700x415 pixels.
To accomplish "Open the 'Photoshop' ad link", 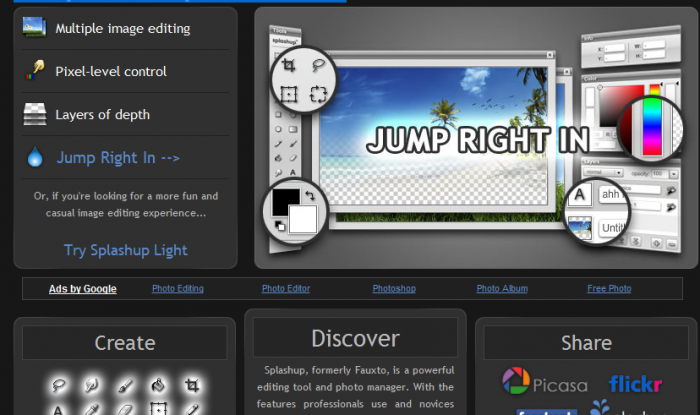I will pos(394,289).
